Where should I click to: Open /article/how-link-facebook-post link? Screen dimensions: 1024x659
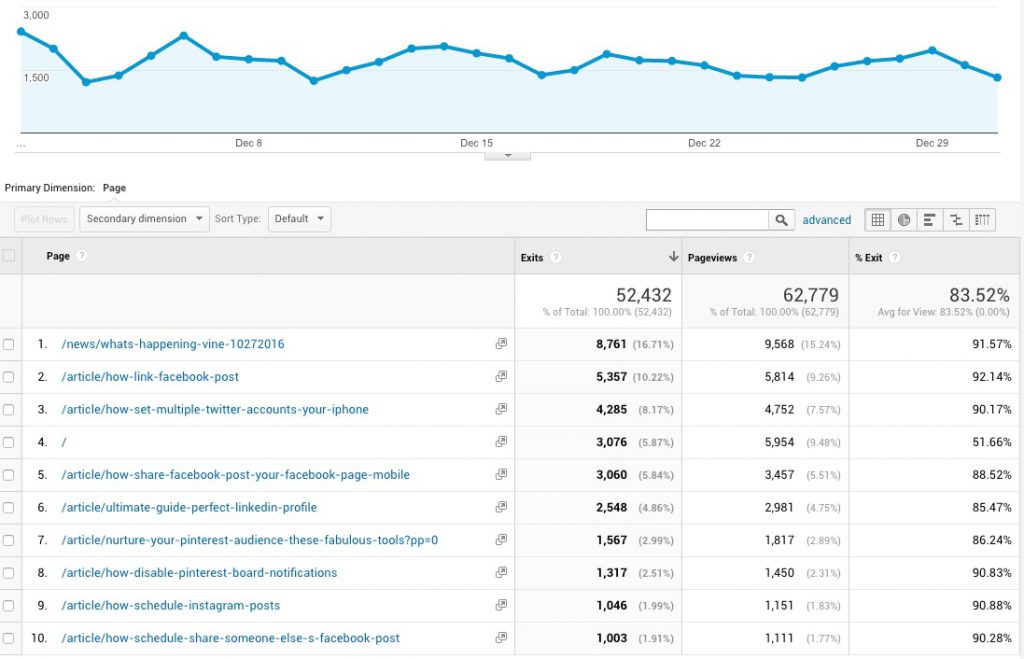[x=150, y=377]
